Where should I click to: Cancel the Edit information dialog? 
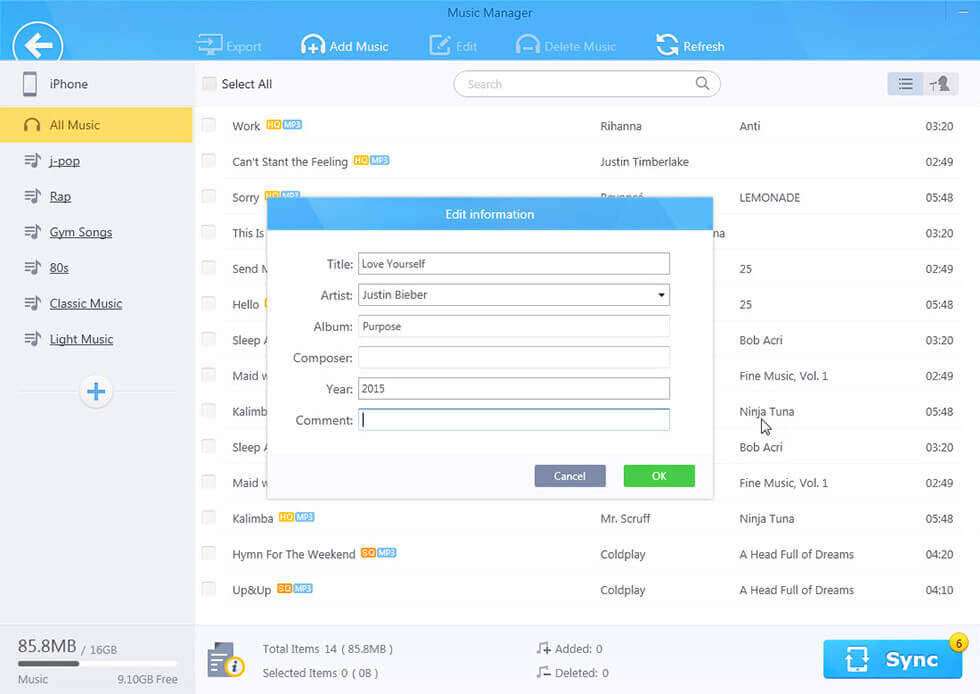coord(570,476)
